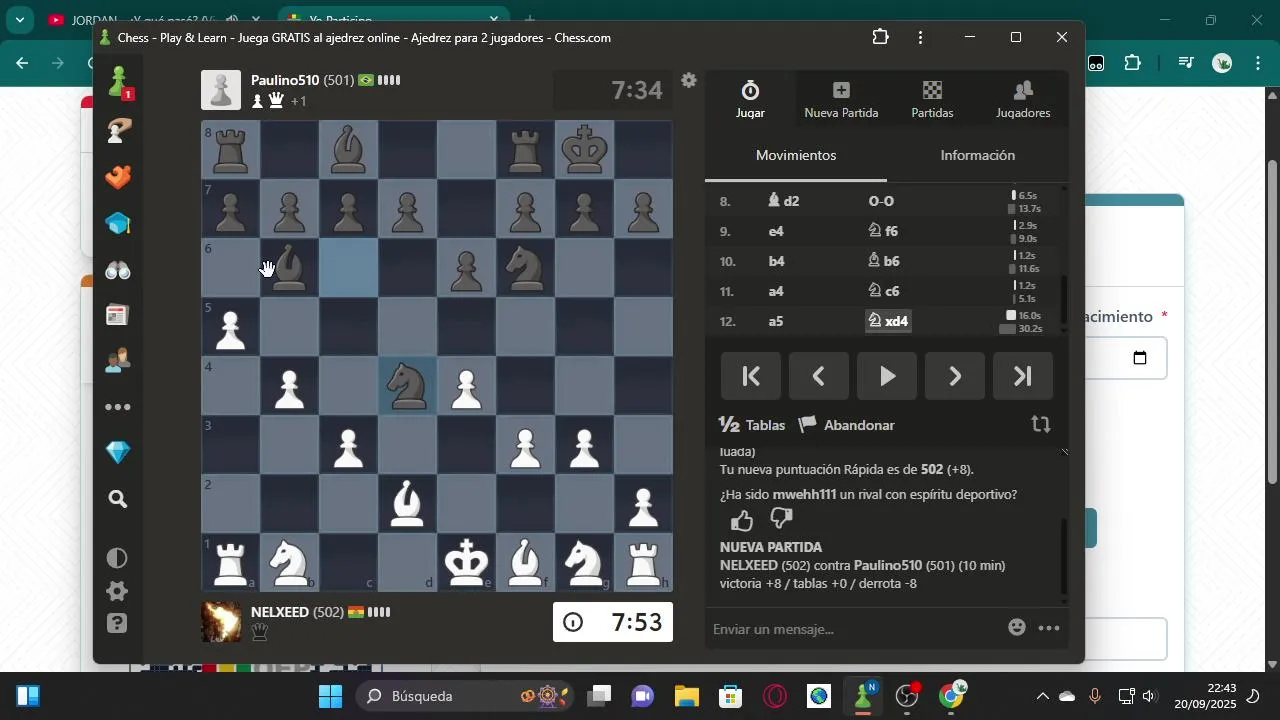Image resolution: width=1280 pixels, height=720 pixels.
Task: Open sidebar settings gear icon
Action: coord(117,591)
